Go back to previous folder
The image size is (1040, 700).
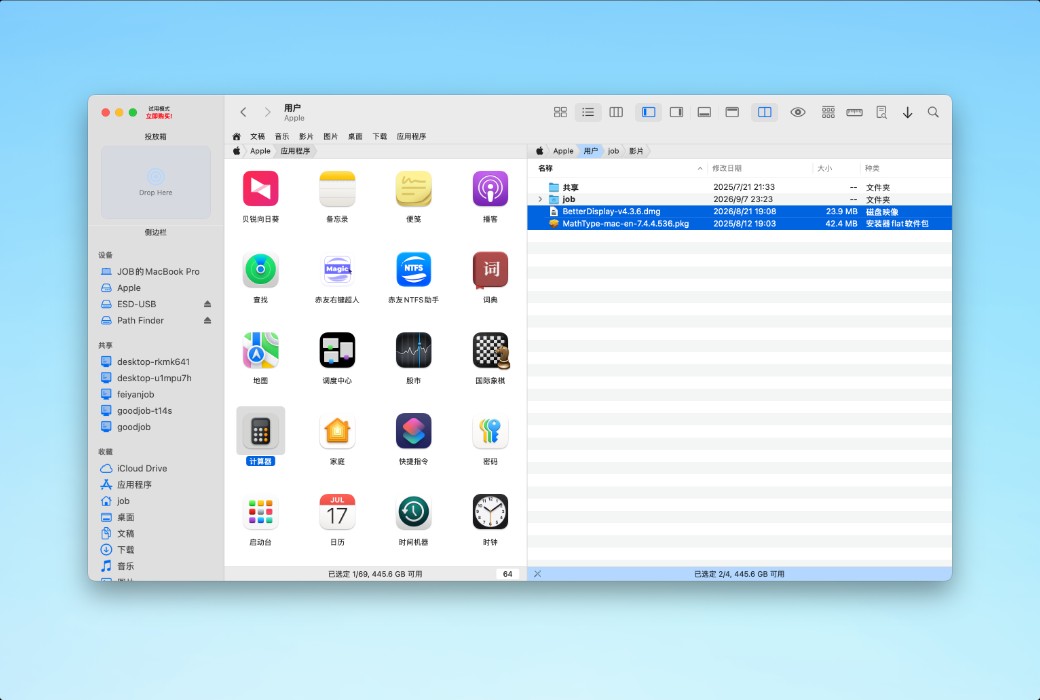click(x=243, y=112)
